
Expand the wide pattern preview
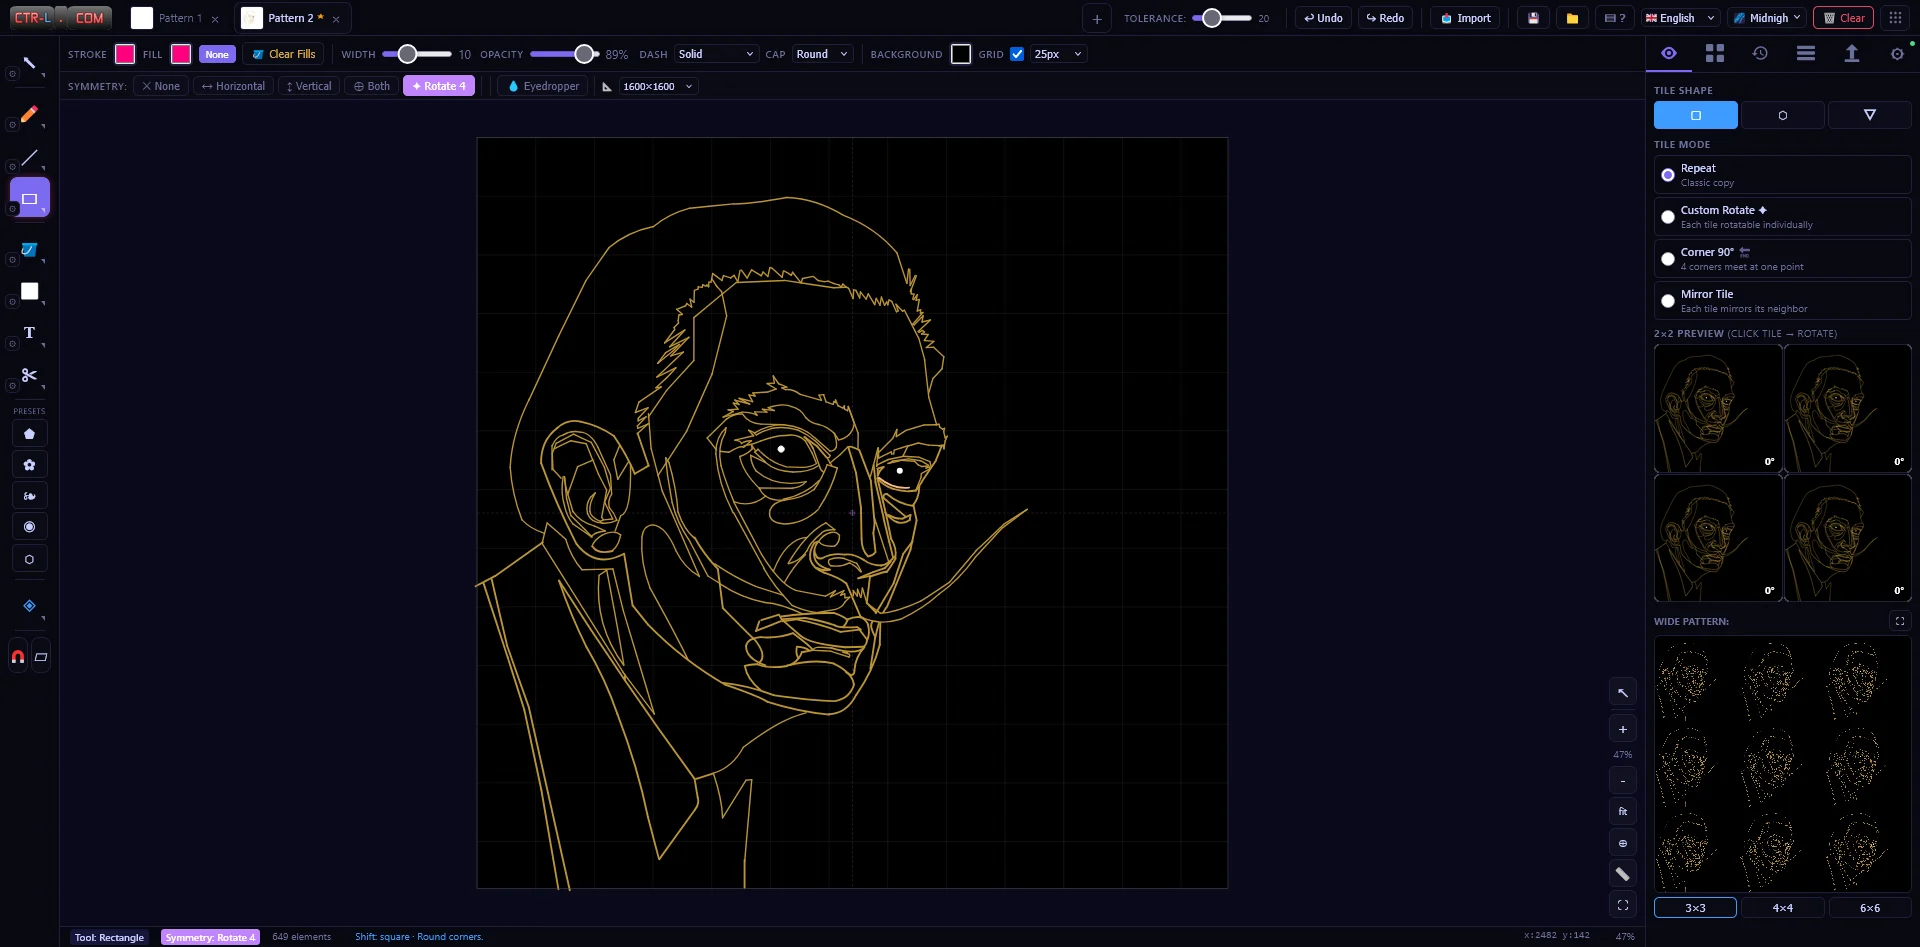[1900, 621]
